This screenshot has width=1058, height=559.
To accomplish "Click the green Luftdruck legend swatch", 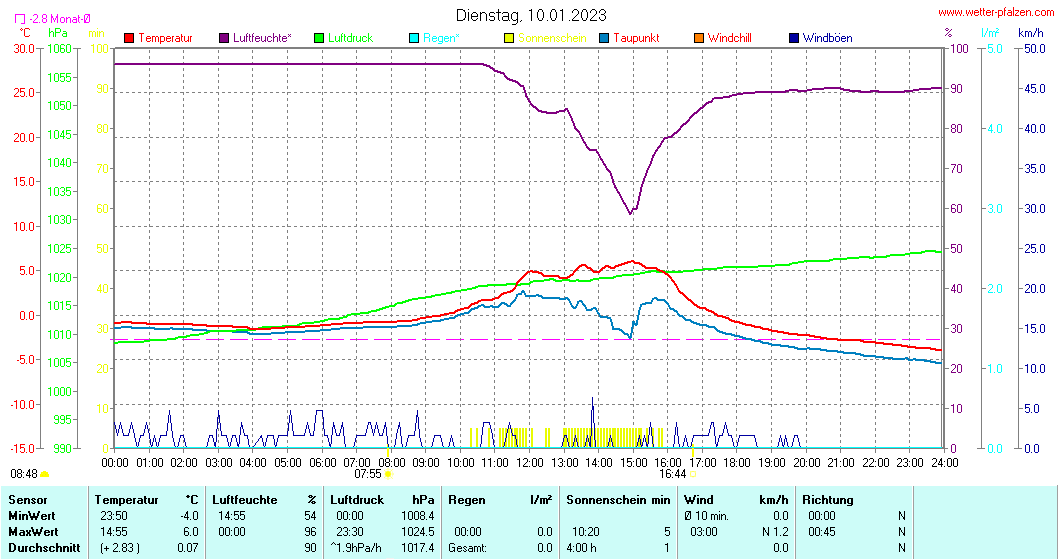I will pyautogui.click(x=320, y=38).
